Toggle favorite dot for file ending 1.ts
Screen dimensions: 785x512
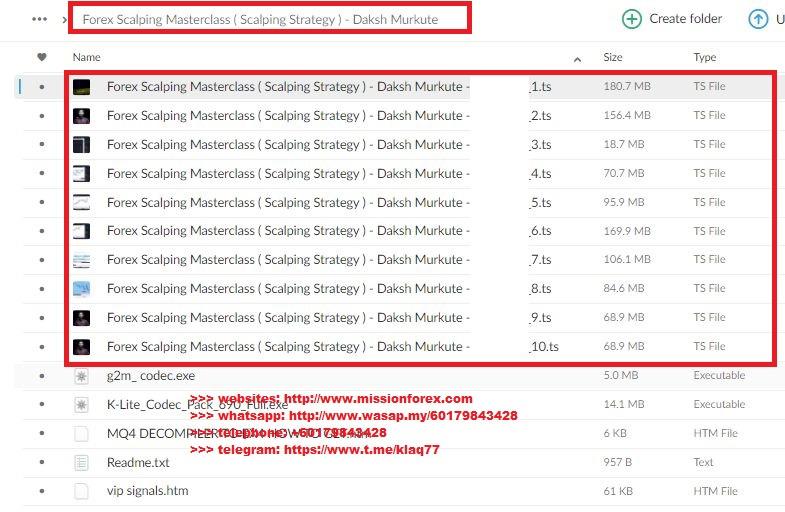(x=41, y=87)
